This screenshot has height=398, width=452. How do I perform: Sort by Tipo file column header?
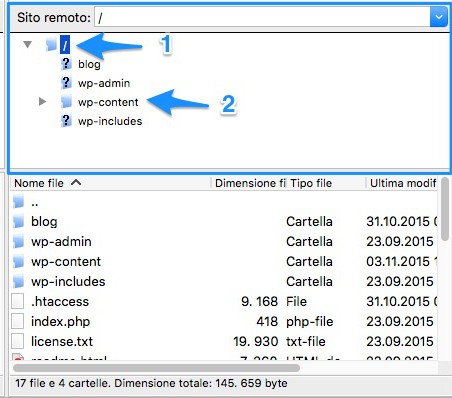(x=311, y=183)
